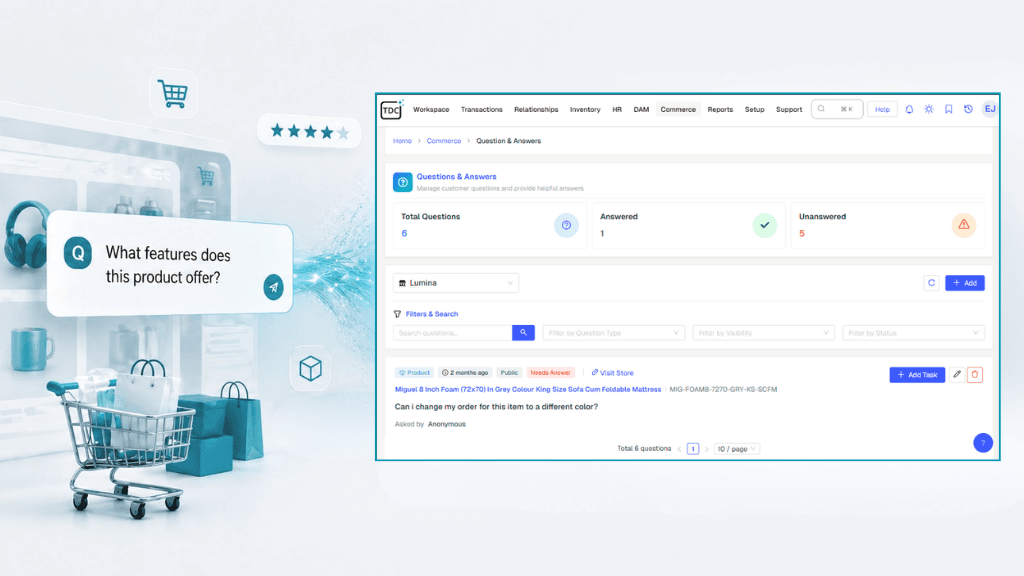This screenshot has height=576, width=1024.
Task: Click the Needs Answer tag
Action: [550, 373]
